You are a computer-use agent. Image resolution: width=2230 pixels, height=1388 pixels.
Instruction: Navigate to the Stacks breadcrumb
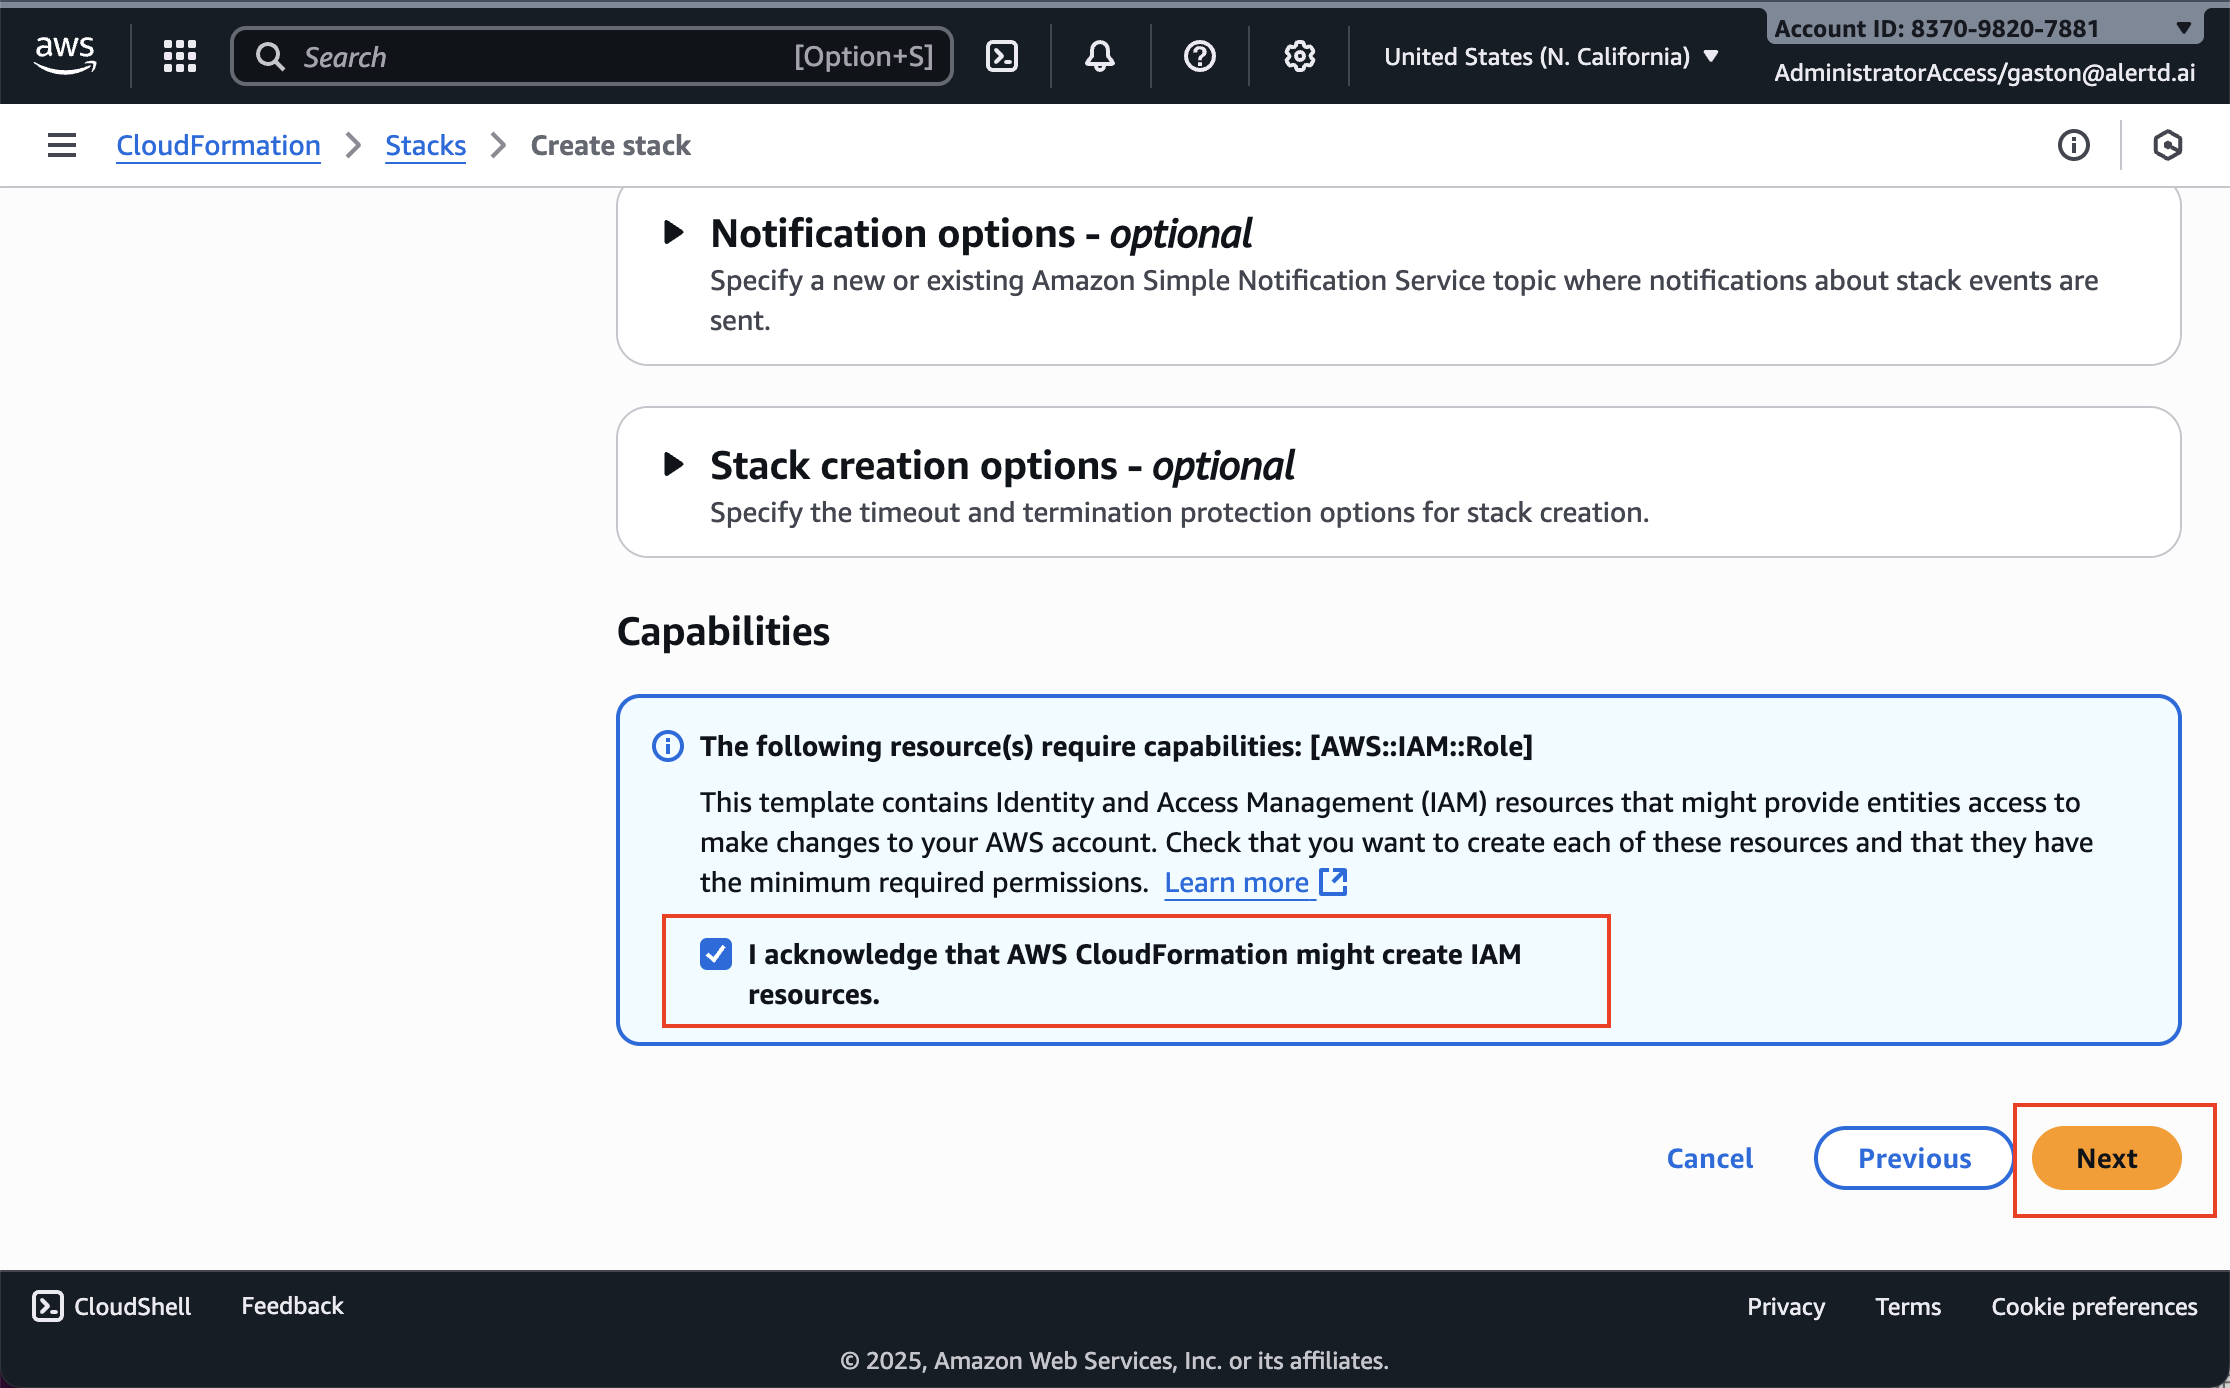(425, 145)
